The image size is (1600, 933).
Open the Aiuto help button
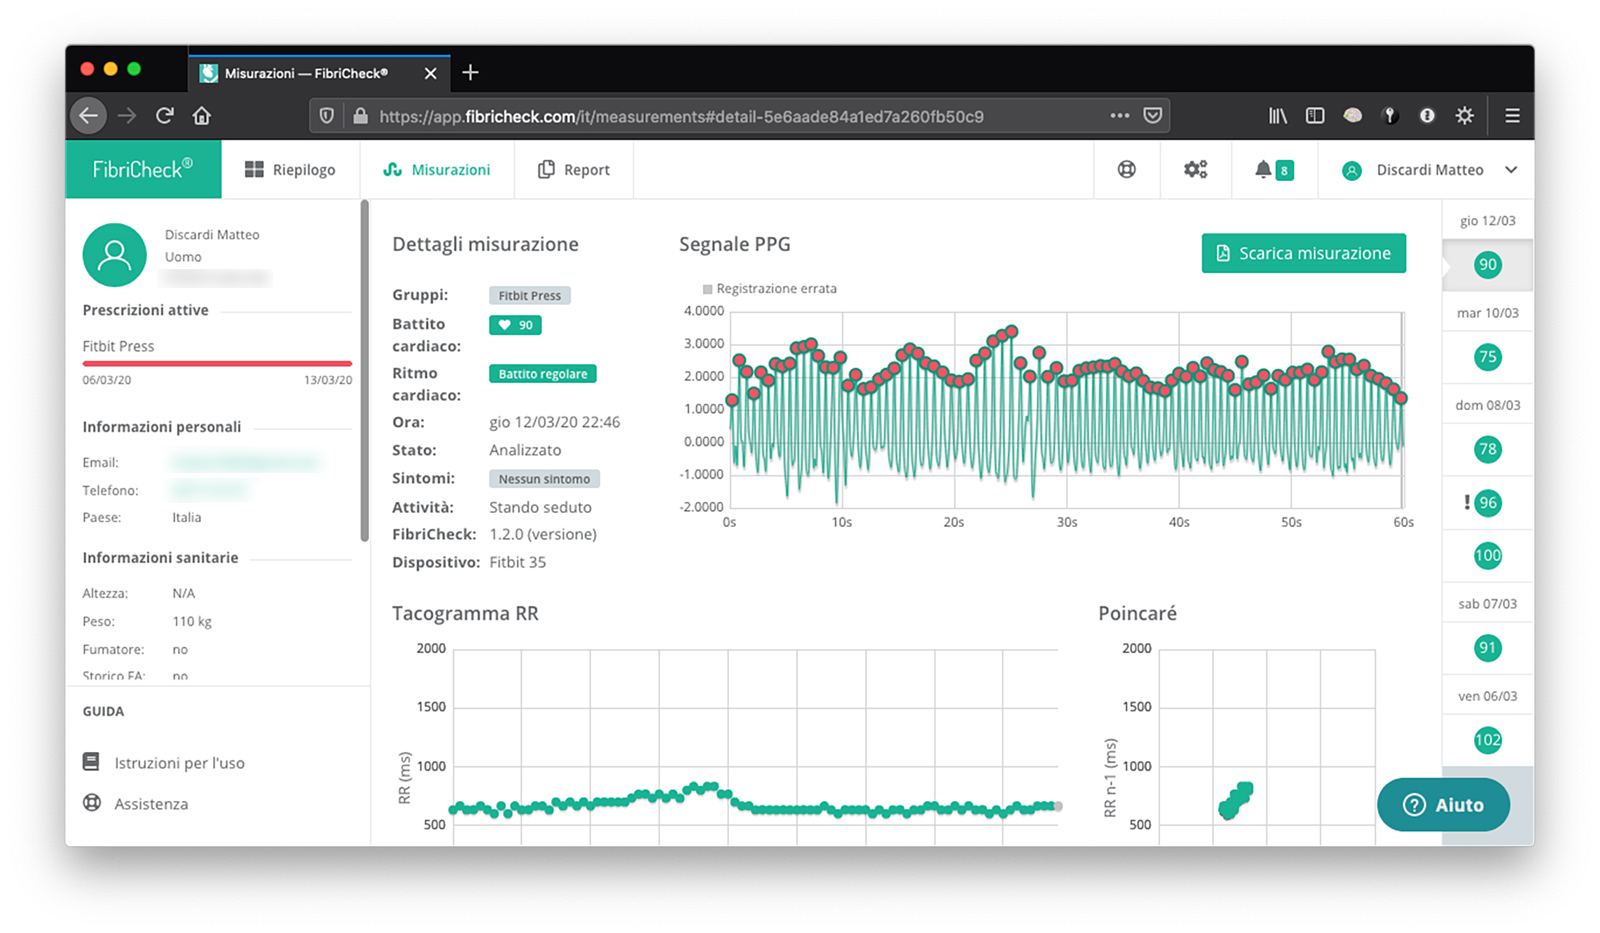click(1443, 805)
